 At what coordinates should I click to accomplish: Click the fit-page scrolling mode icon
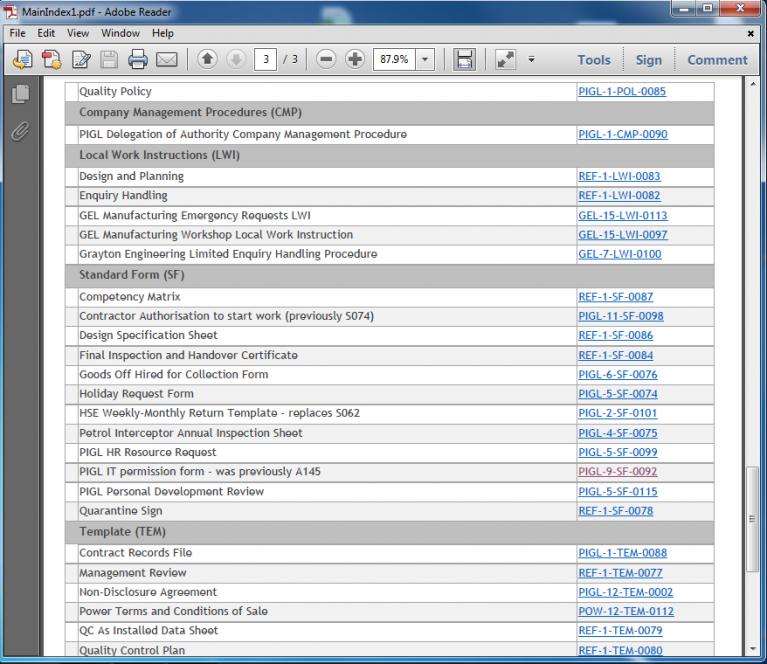[464, 60]
